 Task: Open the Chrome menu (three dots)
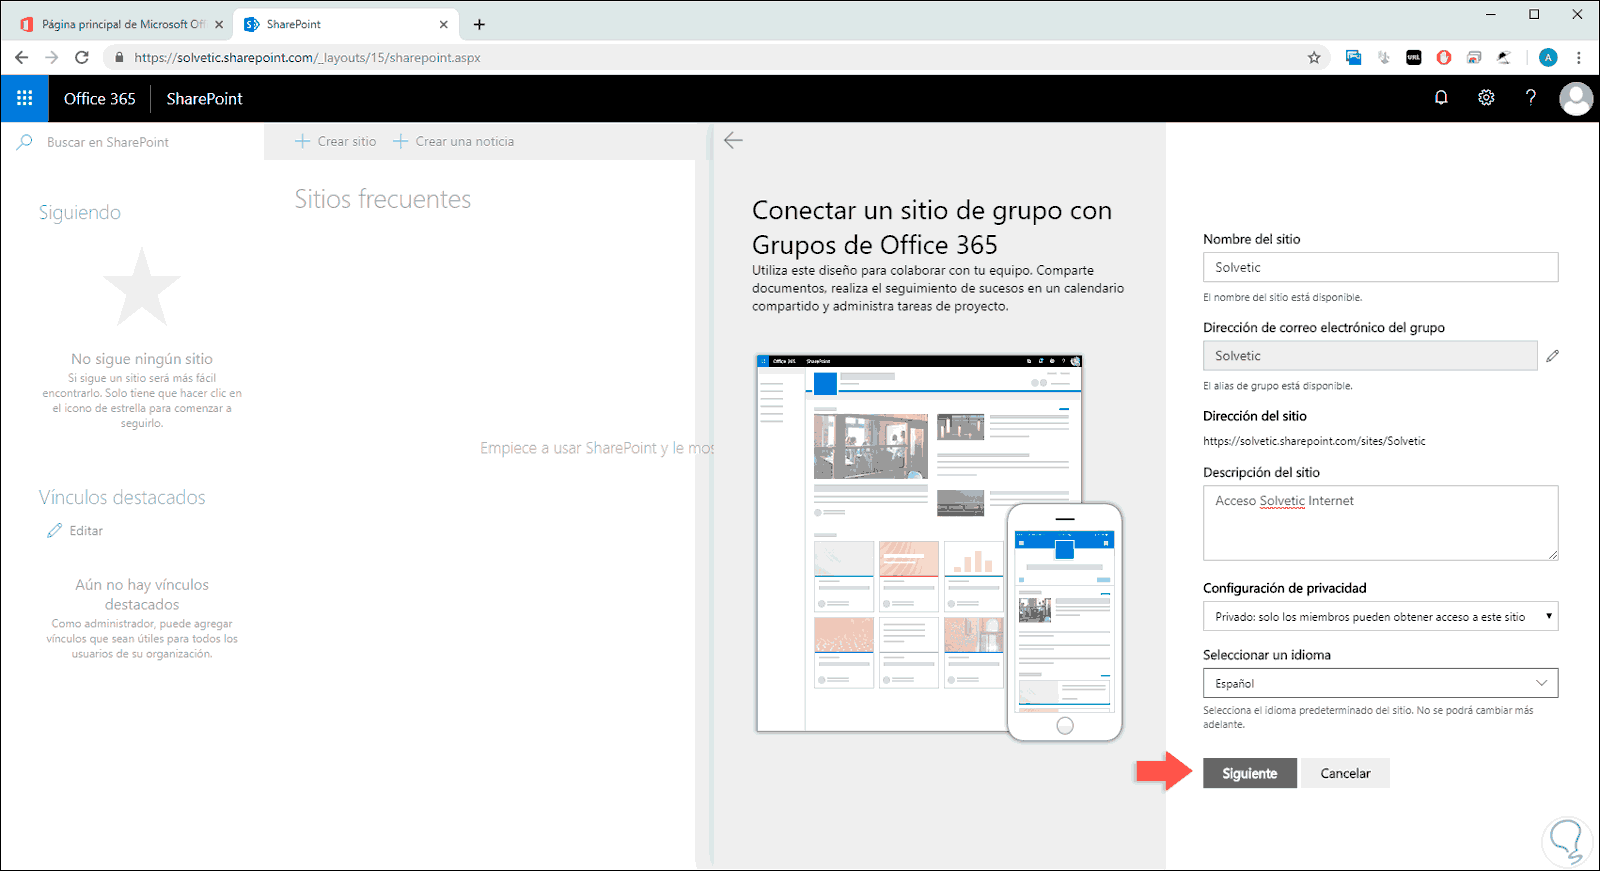pyautogui.click(x=1579, y=58)
